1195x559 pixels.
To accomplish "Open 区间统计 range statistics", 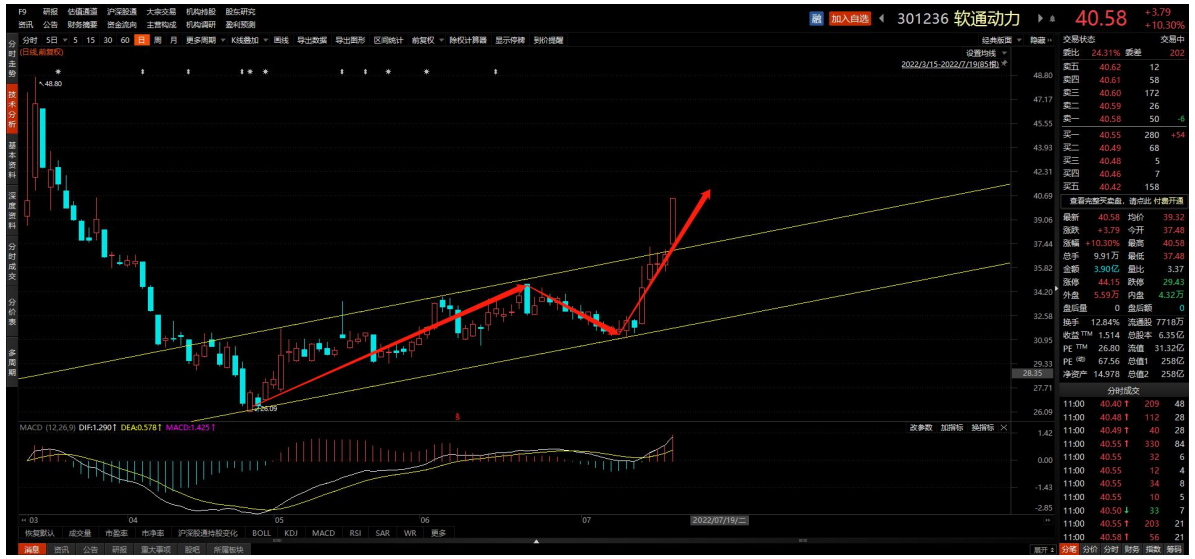I will pos(388,40).
